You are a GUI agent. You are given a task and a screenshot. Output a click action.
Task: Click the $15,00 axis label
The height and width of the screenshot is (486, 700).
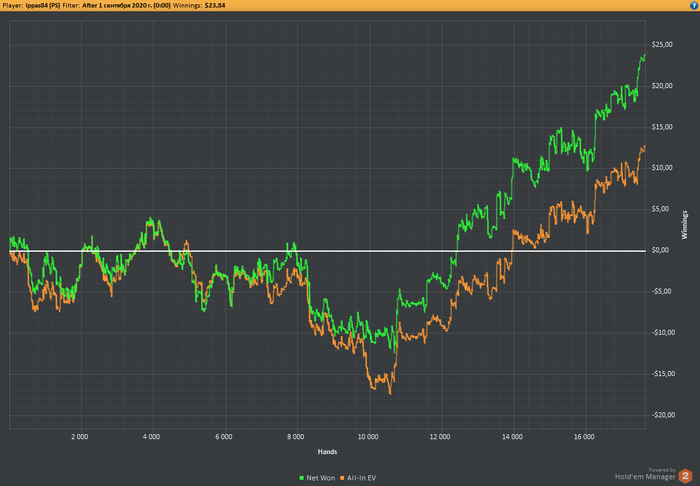[x=662, y=127]
